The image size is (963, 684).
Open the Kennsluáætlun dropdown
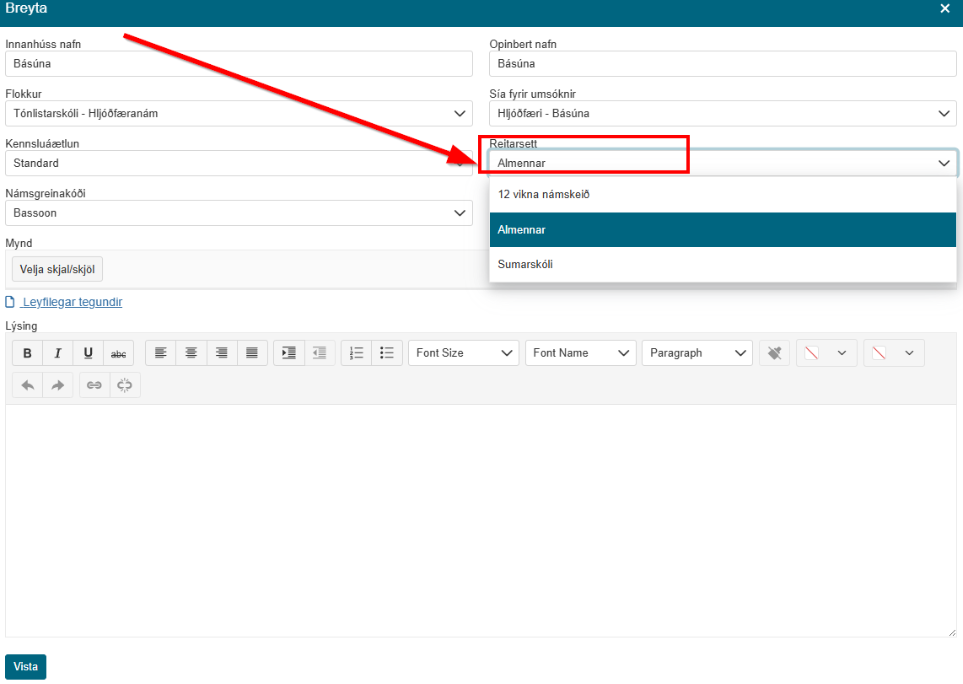coord(239,163)
